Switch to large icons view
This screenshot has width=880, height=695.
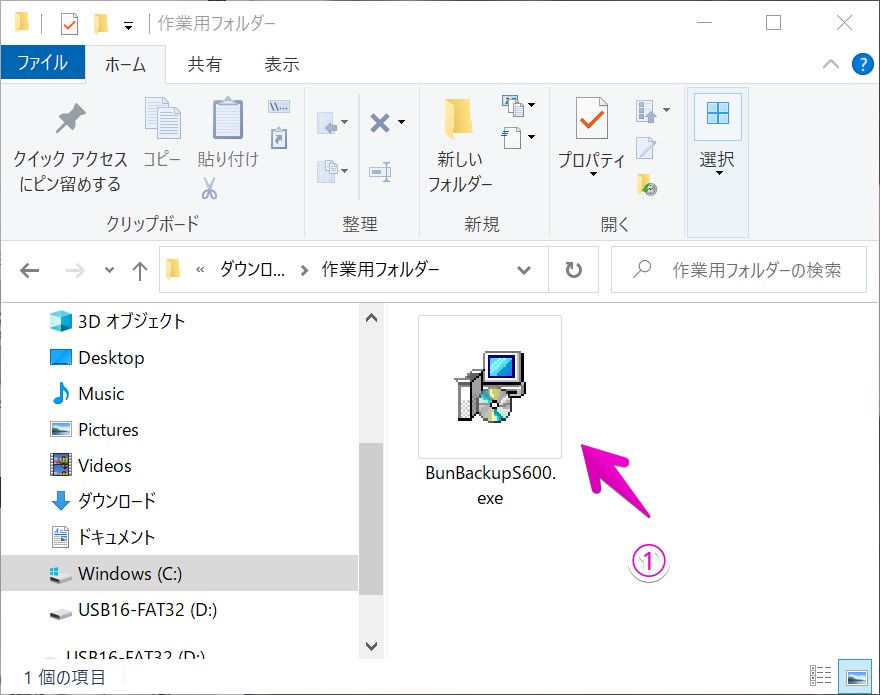(x=856, y=676)
